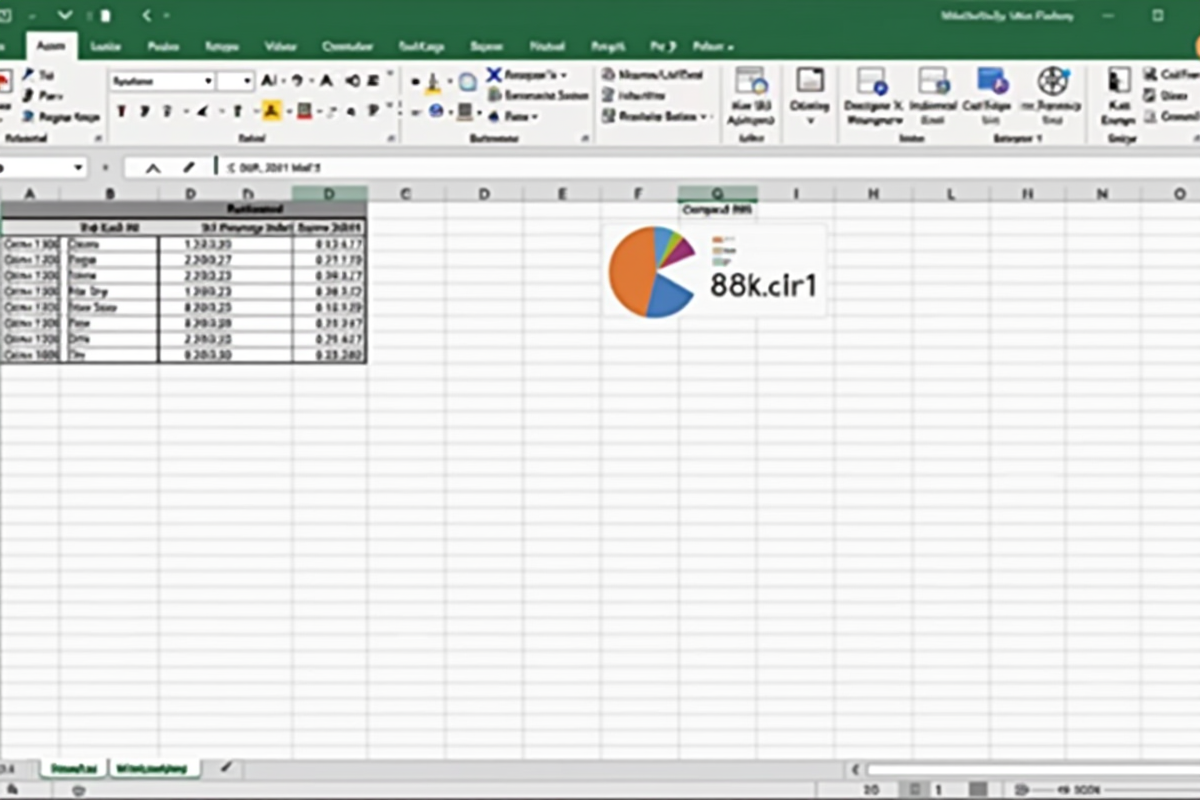This screenshot has width=1200, height=800.
Task: Open the font name dropdown arrow
Action: coord(208,81)
